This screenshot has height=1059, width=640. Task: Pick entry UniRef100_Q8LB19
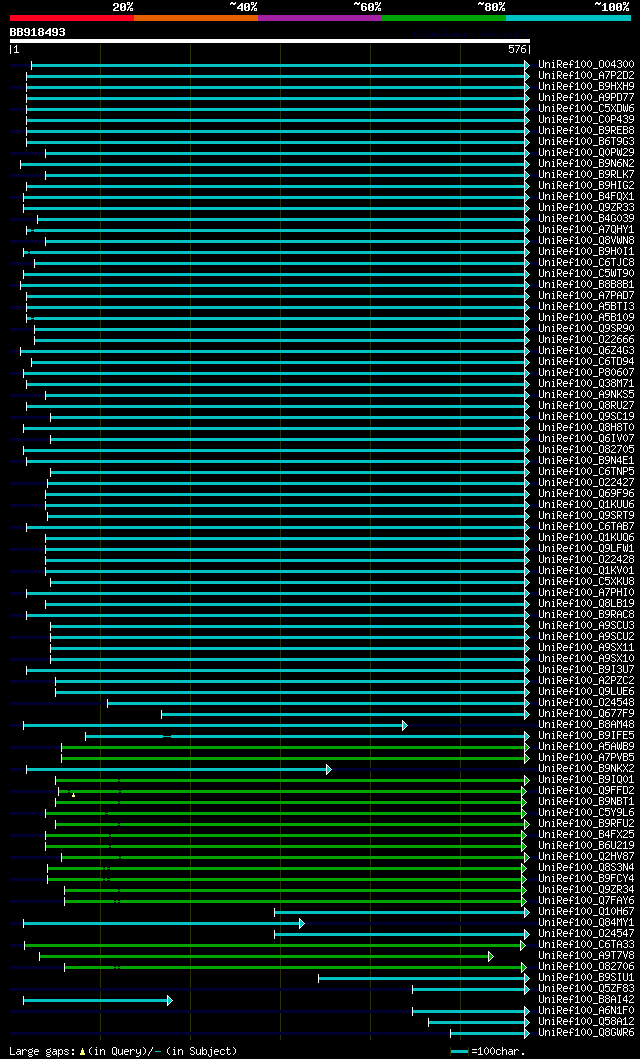click(586, 604)
